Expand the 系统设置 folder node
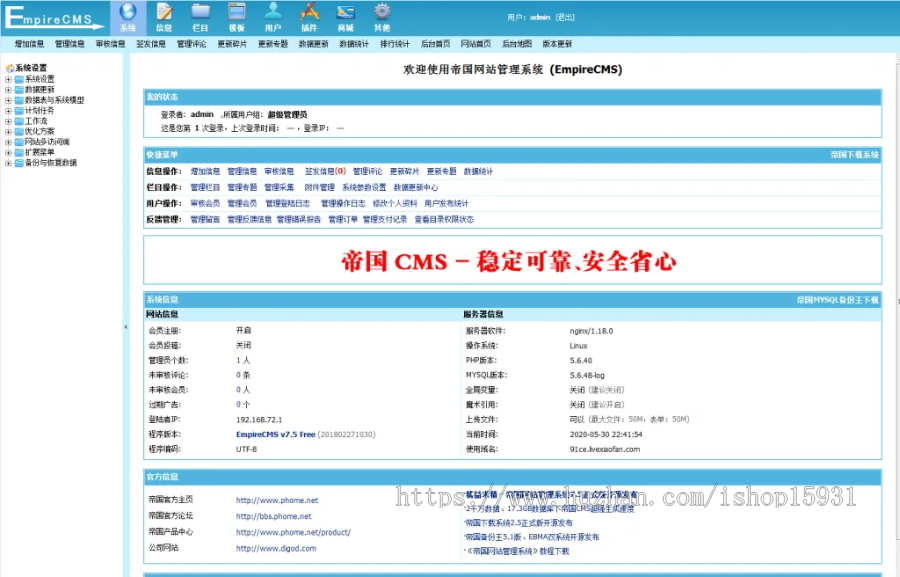Viewport: 900px width, 577px height. pyautogui.click(x=8, y=79)
